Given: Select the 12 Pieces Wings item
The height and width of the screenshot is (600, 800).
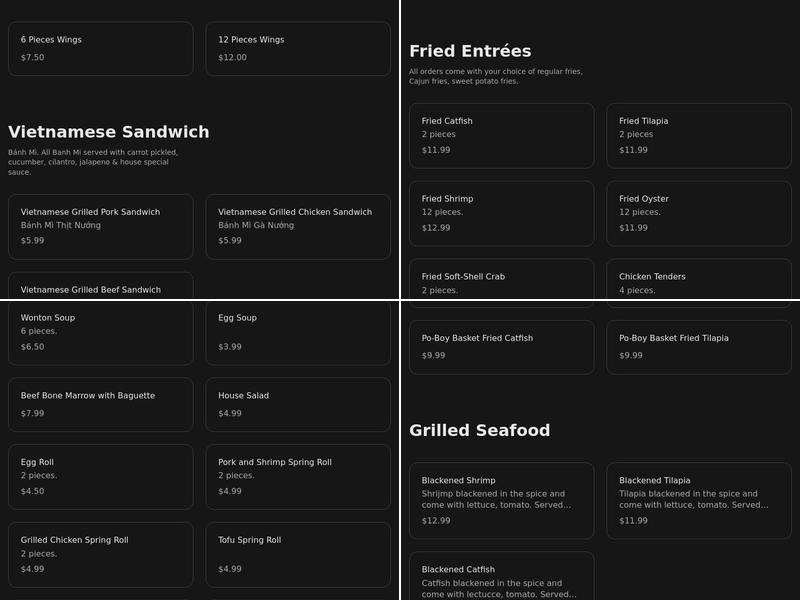Looking at the screenshot, I should pyautogui.click(x=297, y=47).
